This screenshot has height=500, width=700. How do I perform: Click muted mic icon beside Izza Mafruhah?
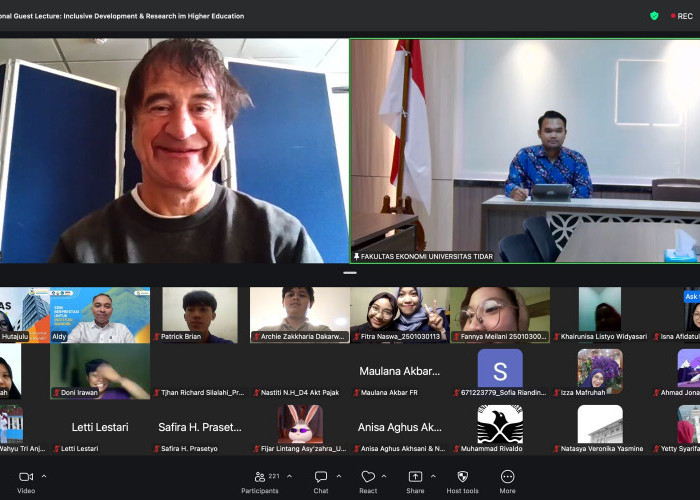pyautogui.click(x=557, y=393)
